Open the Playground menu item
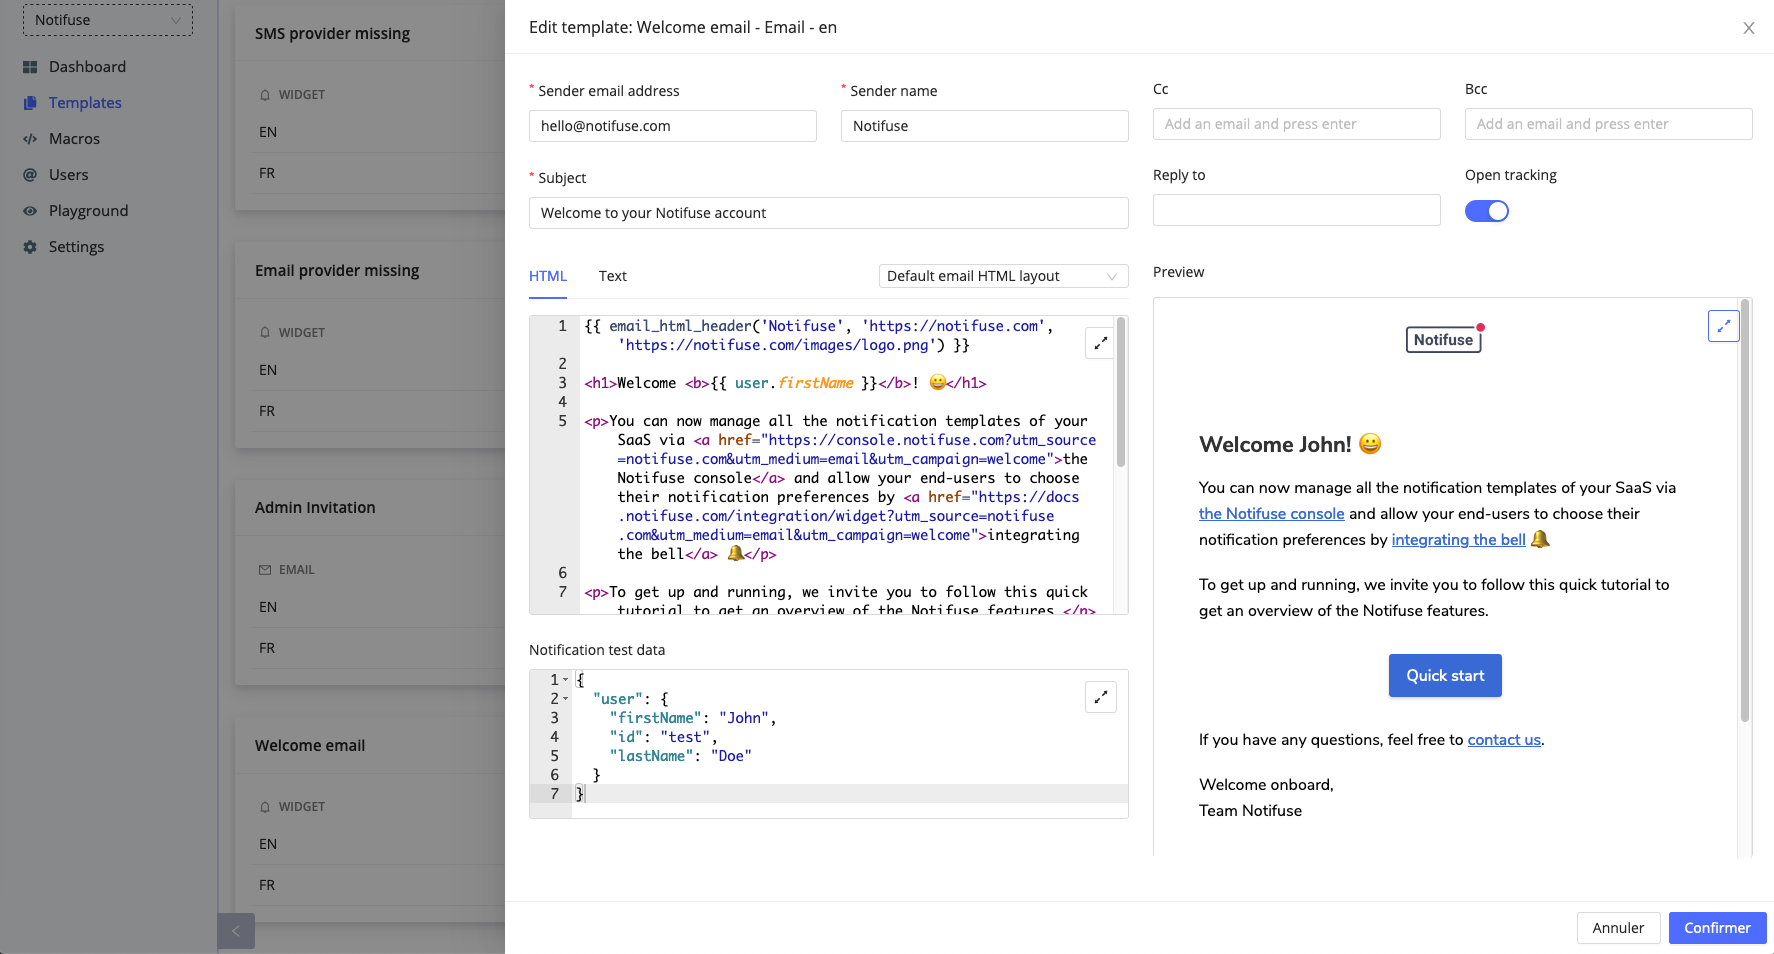The height and width of the screenshot is (954, 1774). tap(89, 211)
